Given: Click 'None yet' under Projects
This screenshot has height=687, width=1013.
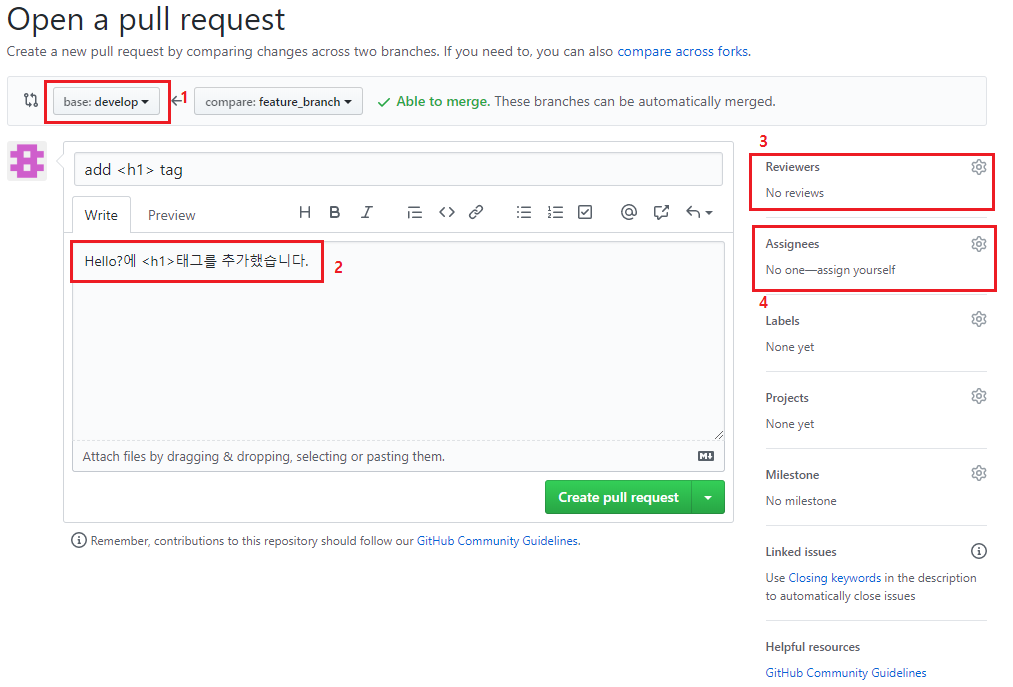Looking at the screenshot, I should tap(789, 424).
